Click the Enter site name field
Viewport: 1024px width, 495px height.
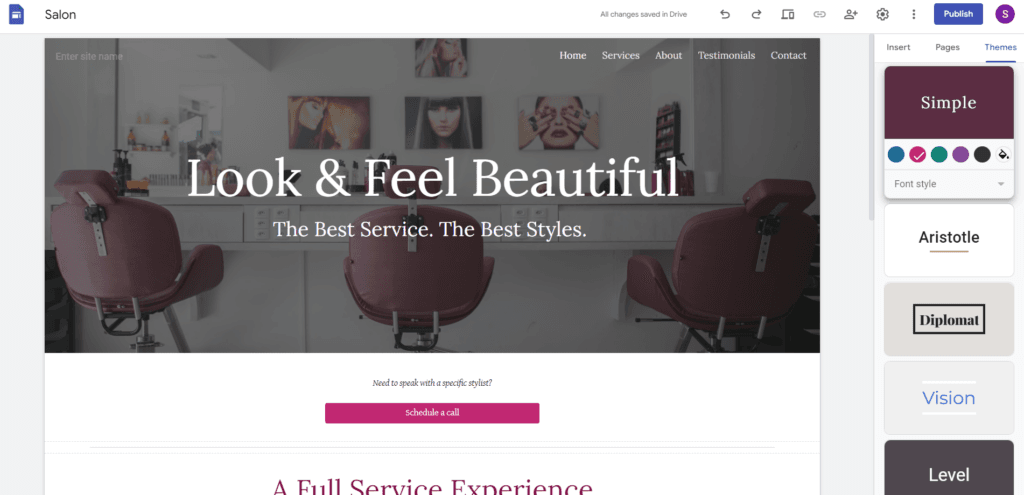coord(89,56)
